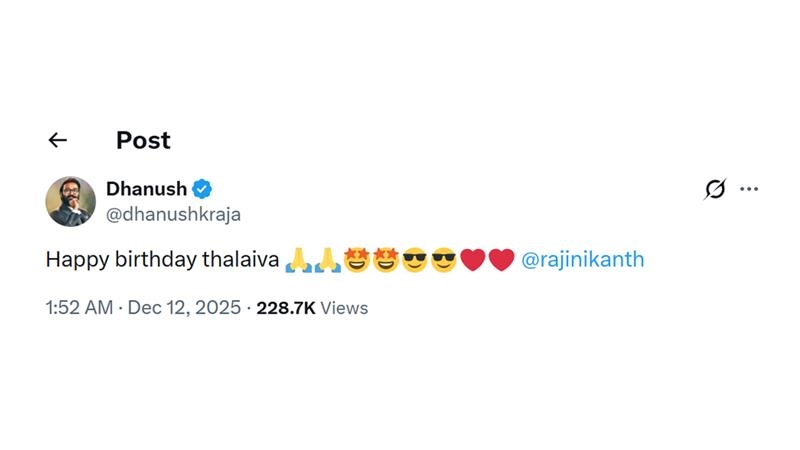The width and height of the screenshot is (800, 450).
Task: Click the Grok explain post icon
Action: coord(714,189)
